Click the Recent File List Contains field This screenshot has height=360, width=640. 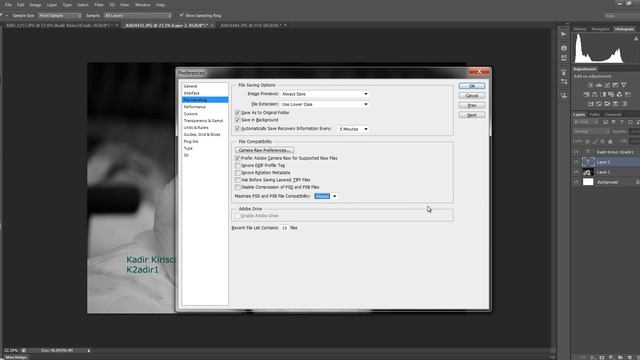(x=284, y=228)
